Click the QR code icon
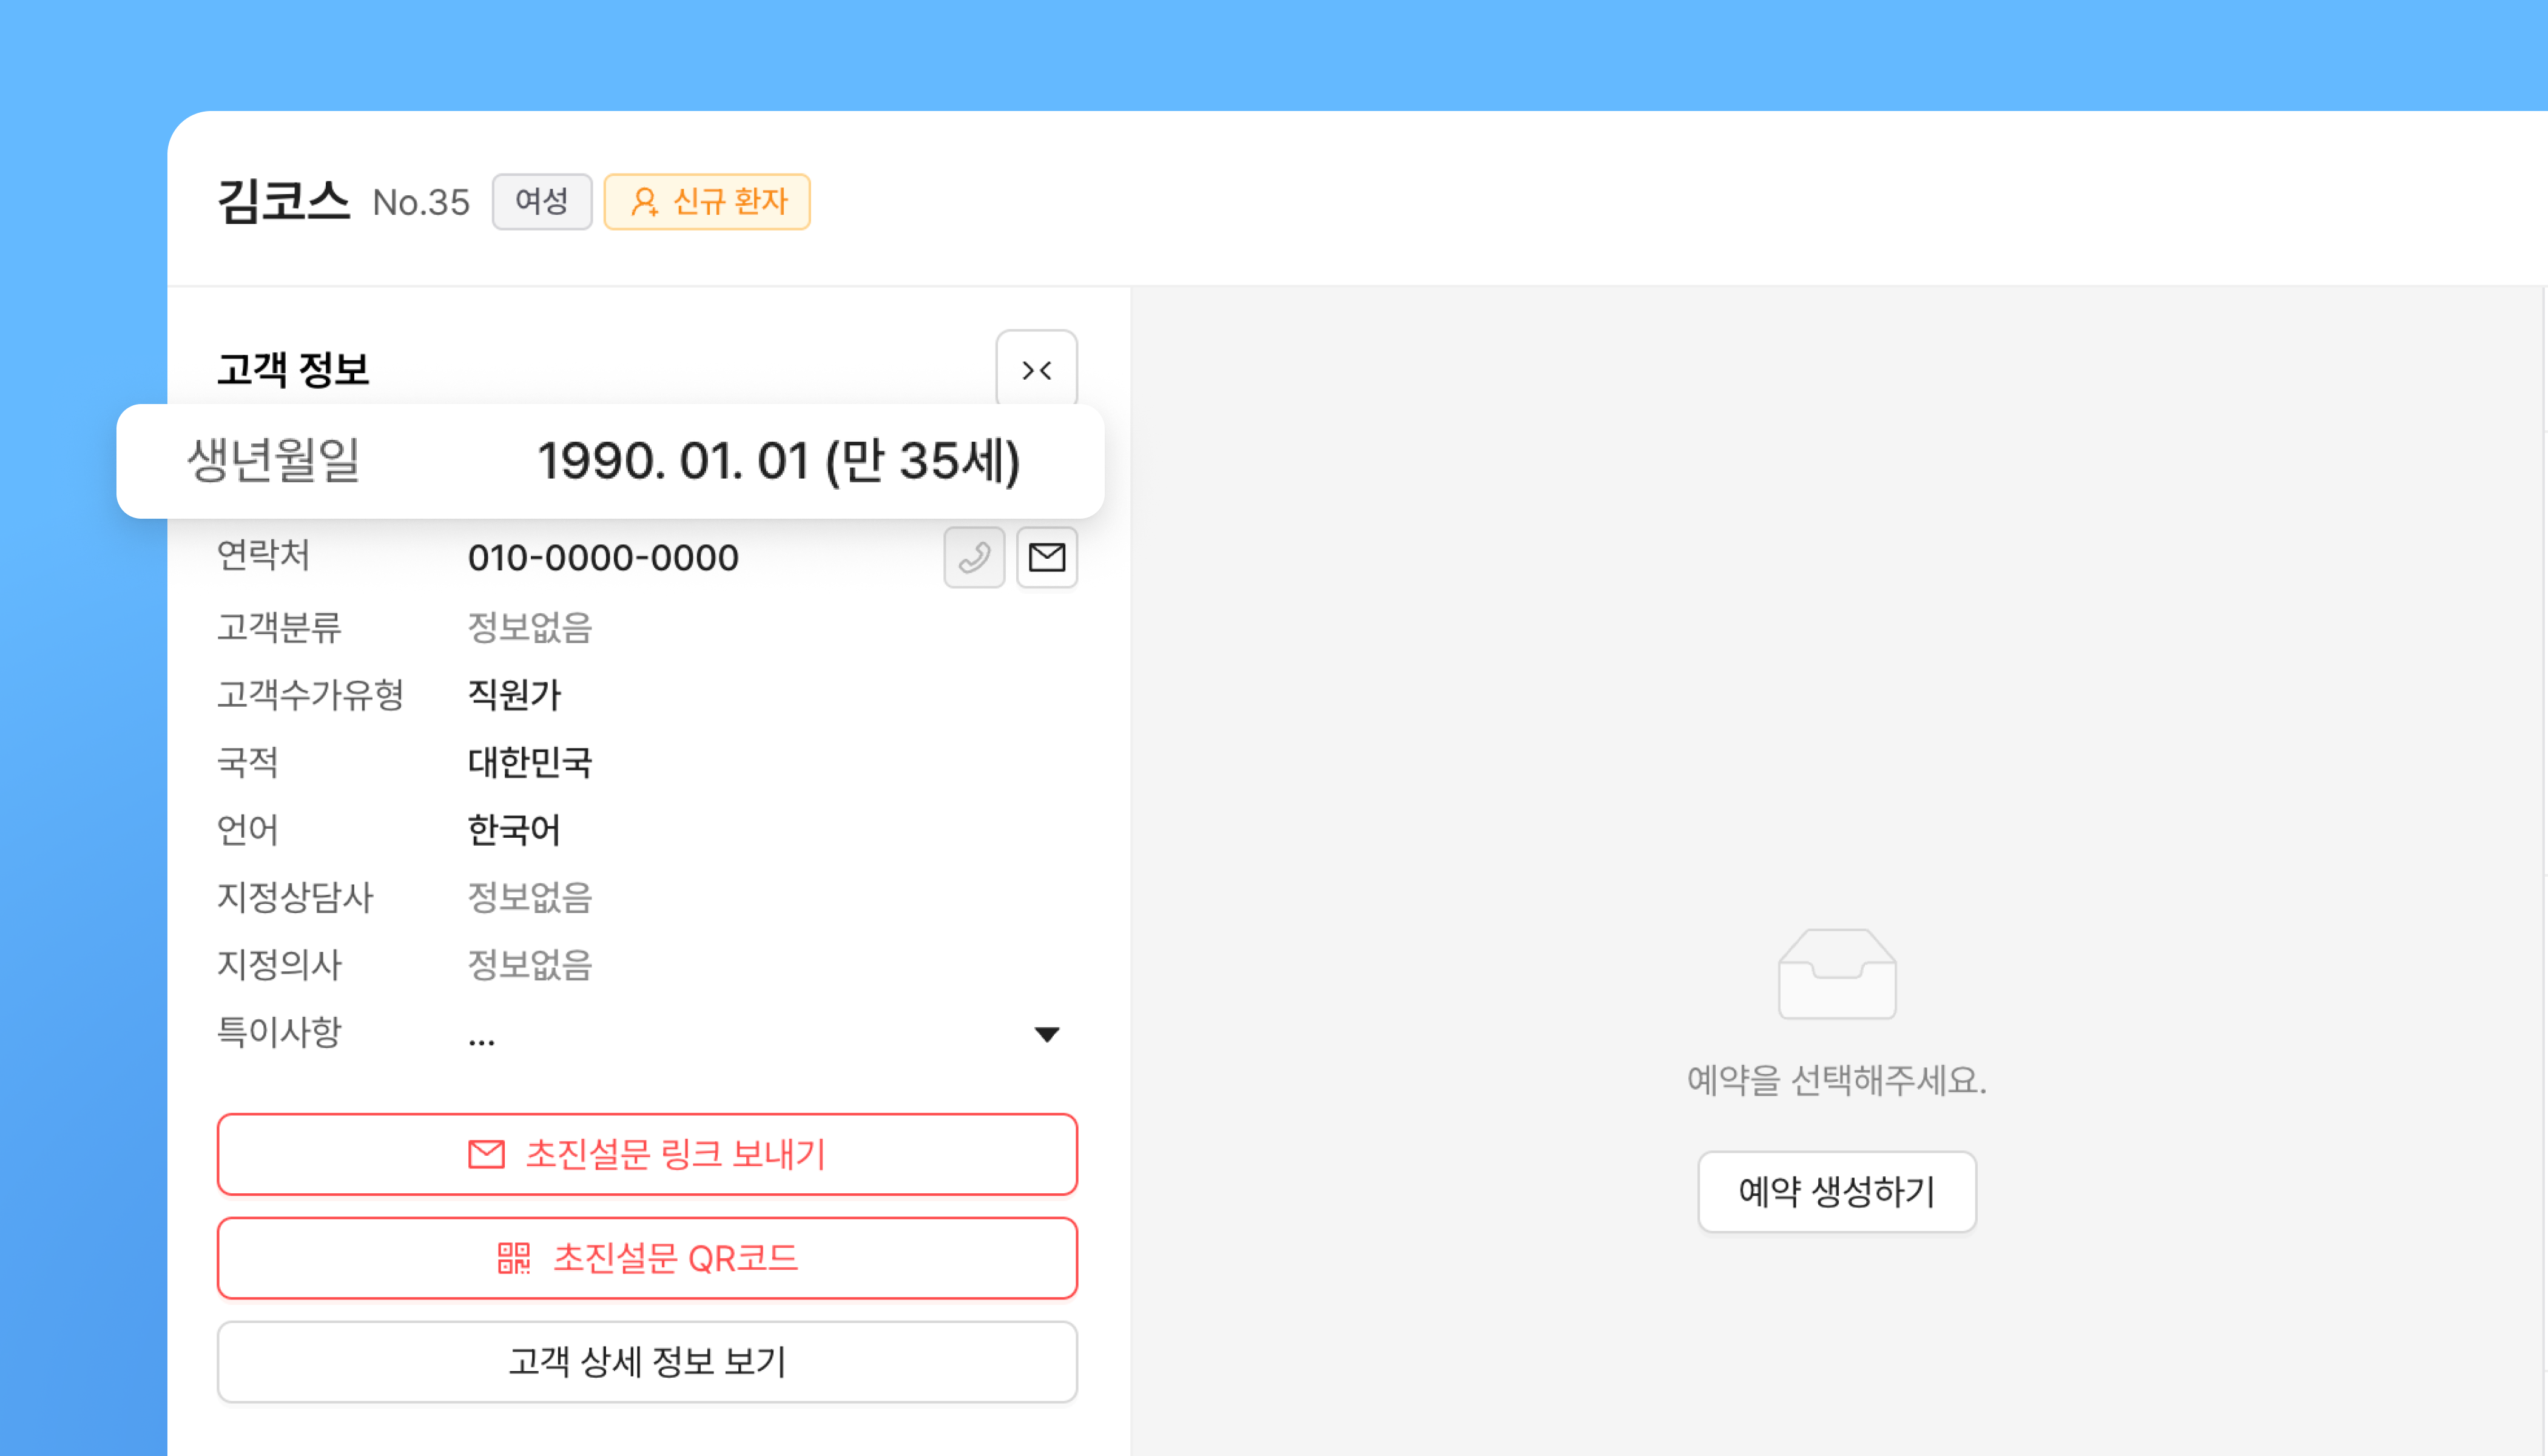The width and height of the screenshot is (2548, 1456). point(514,1258)
